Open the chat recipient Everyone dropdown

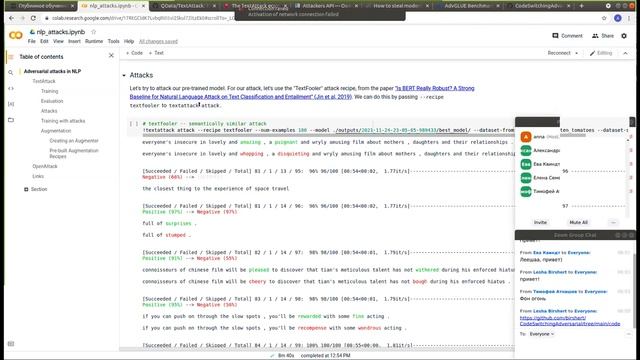542,334
